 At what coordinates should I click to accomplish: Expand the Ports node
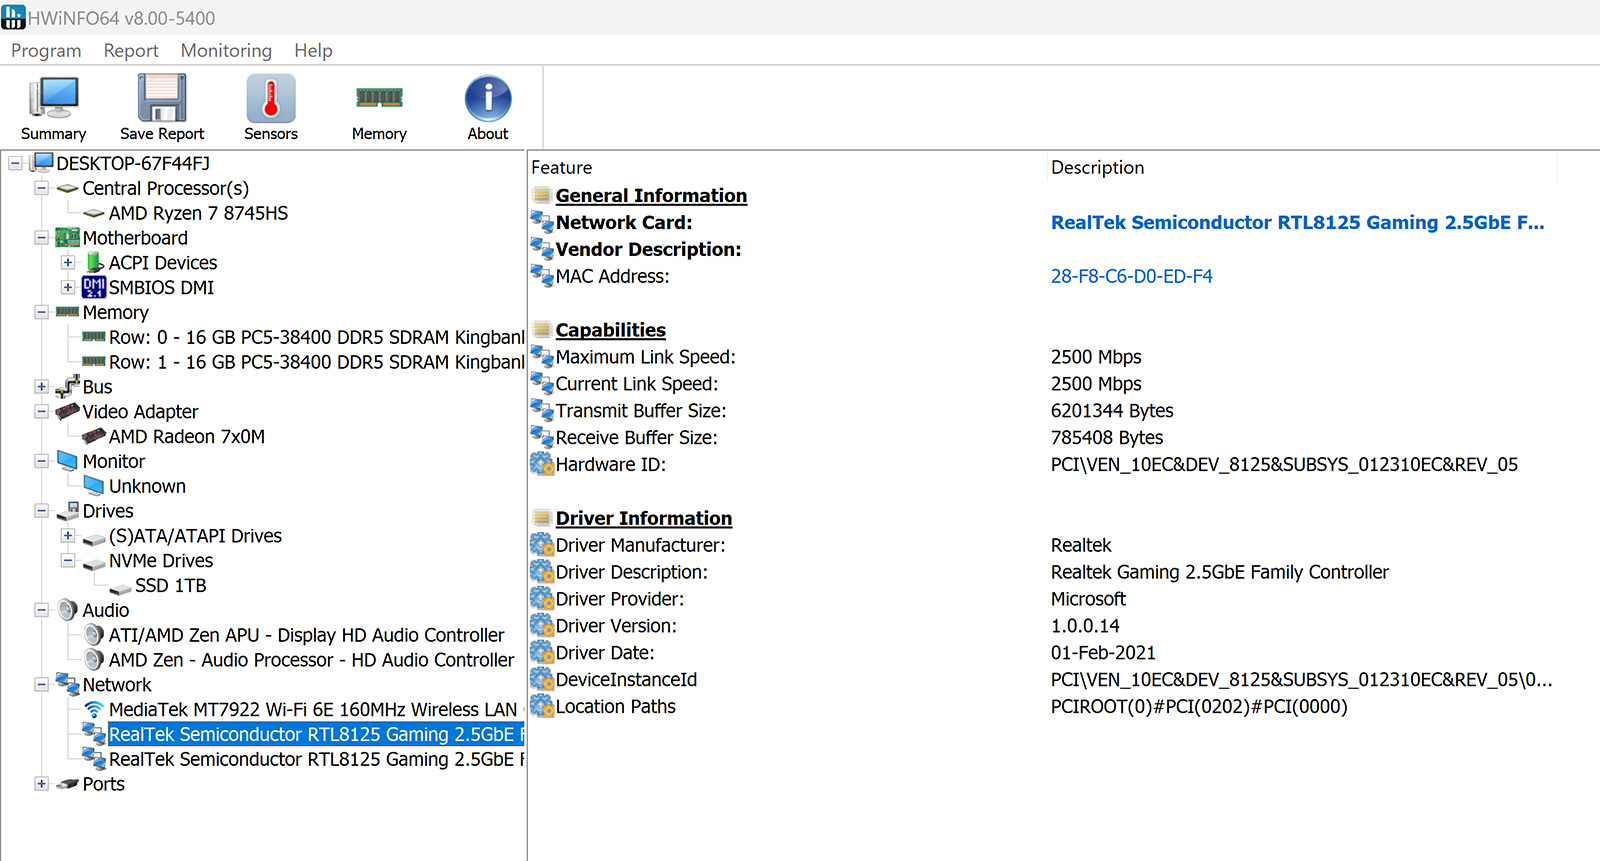click(41, 784)
